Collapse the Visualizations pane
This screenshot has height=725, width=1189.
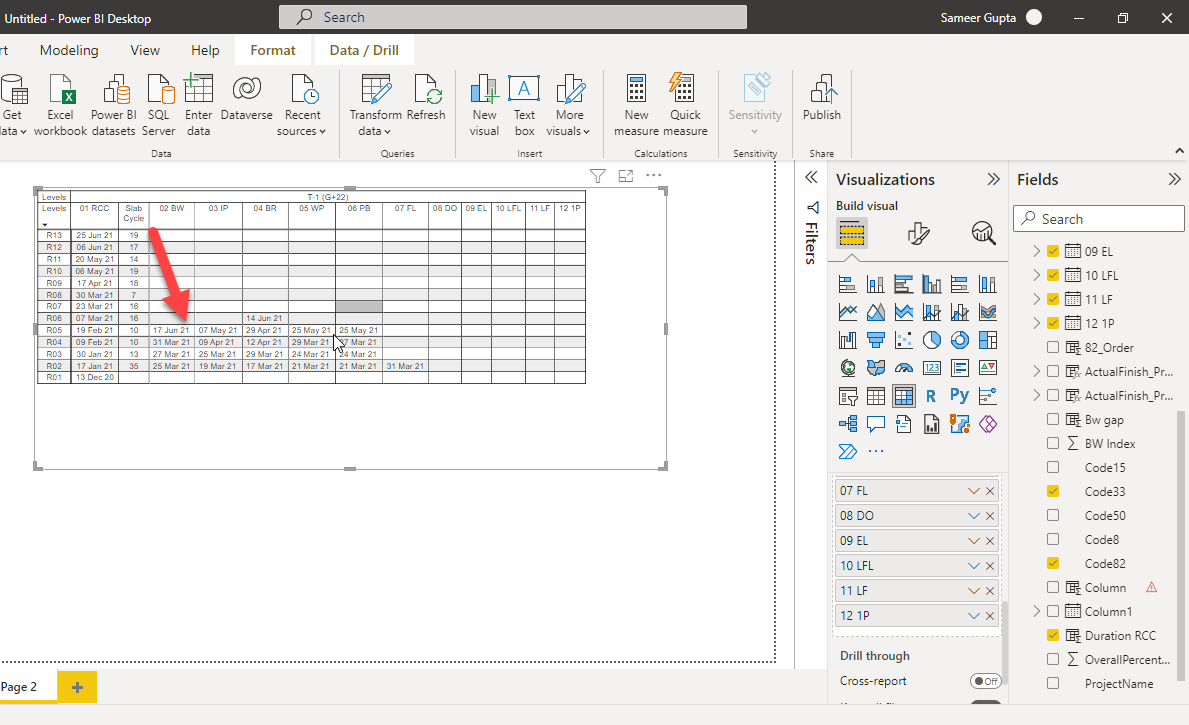pyautogui.click(x=993, y=179)
